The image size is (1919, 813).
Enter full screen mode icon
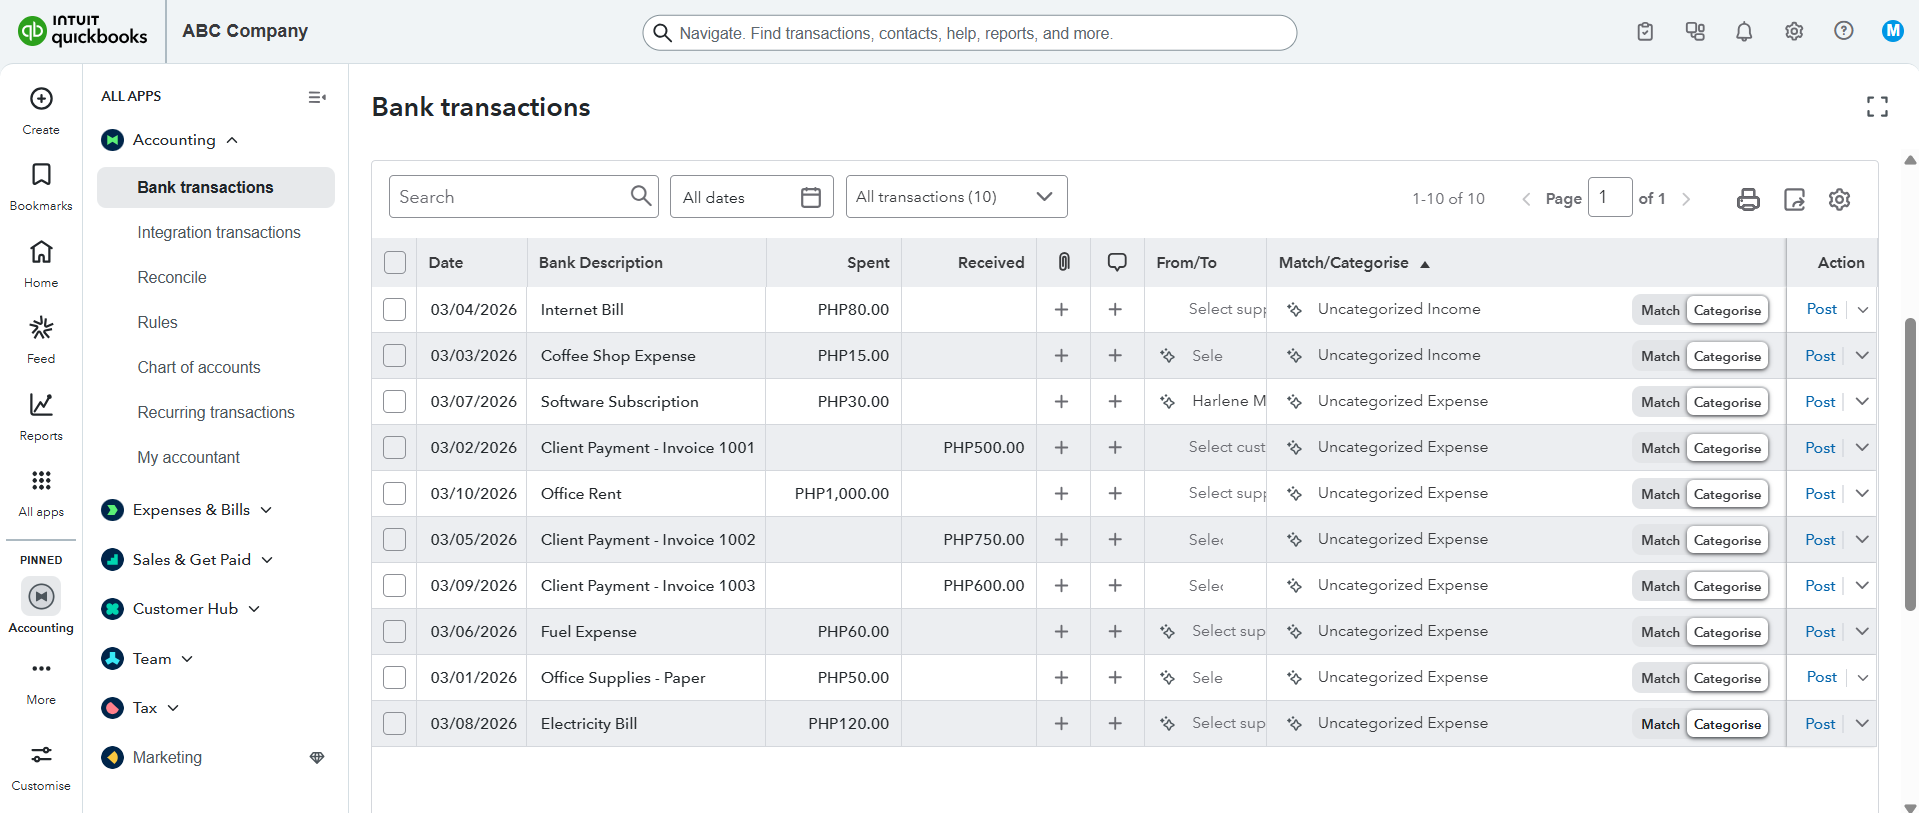1877,107
